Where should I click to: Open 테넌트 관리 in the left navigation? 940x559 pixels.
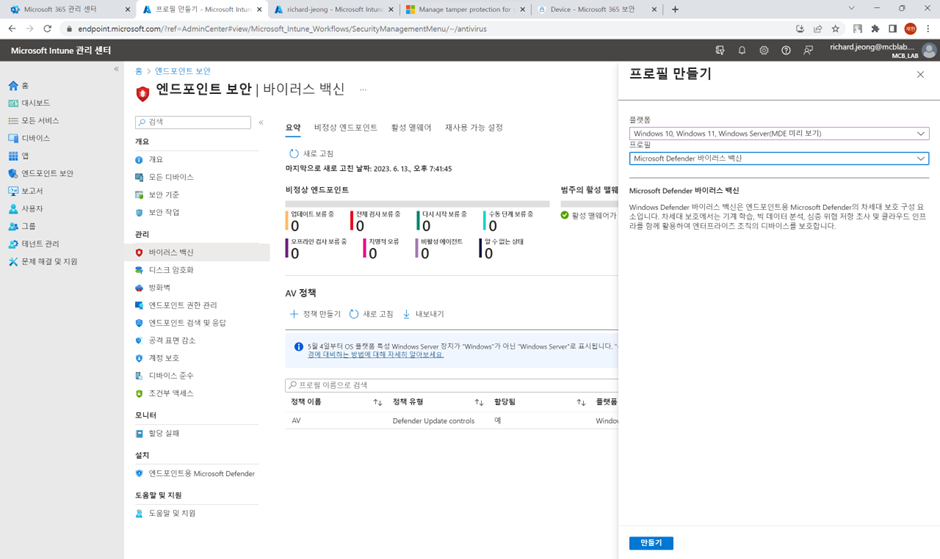(34, 244)
